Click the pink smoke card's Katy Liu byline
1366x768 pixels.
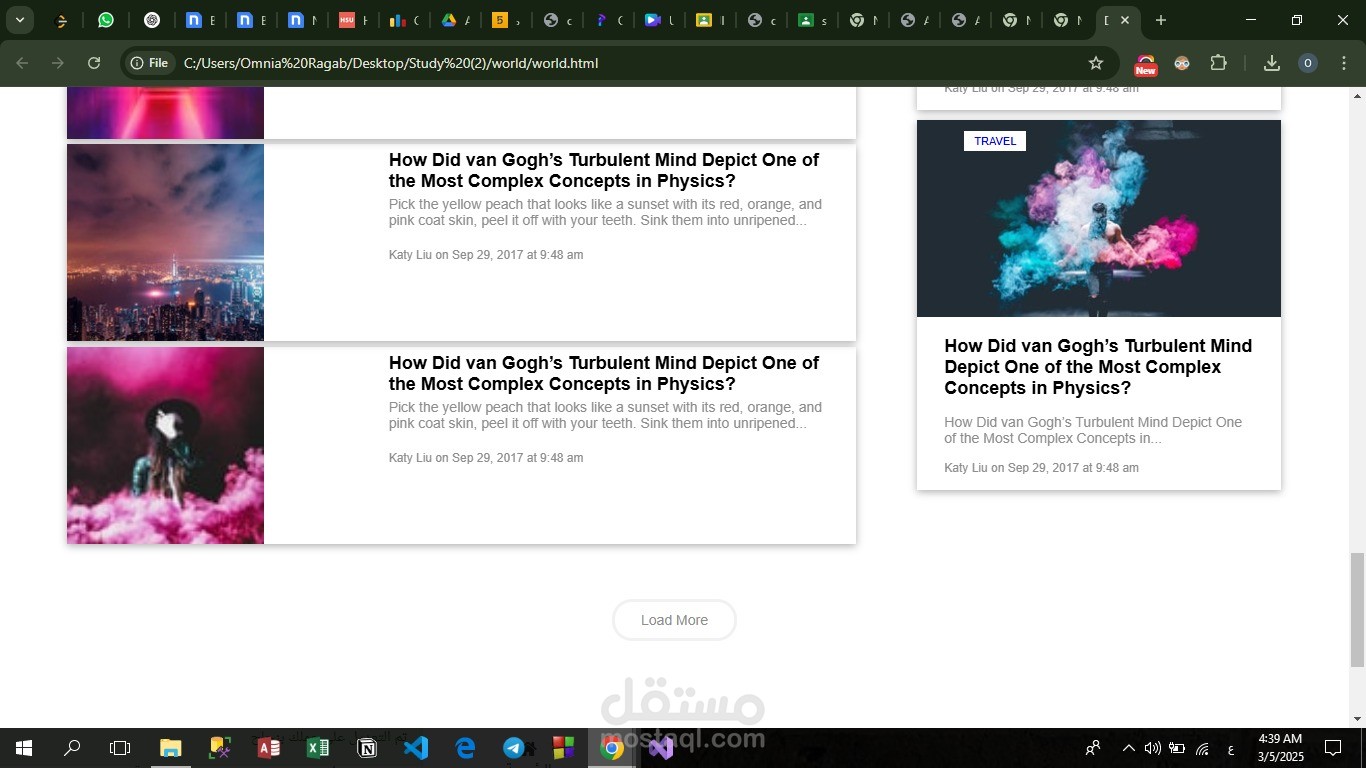[486, 458]
